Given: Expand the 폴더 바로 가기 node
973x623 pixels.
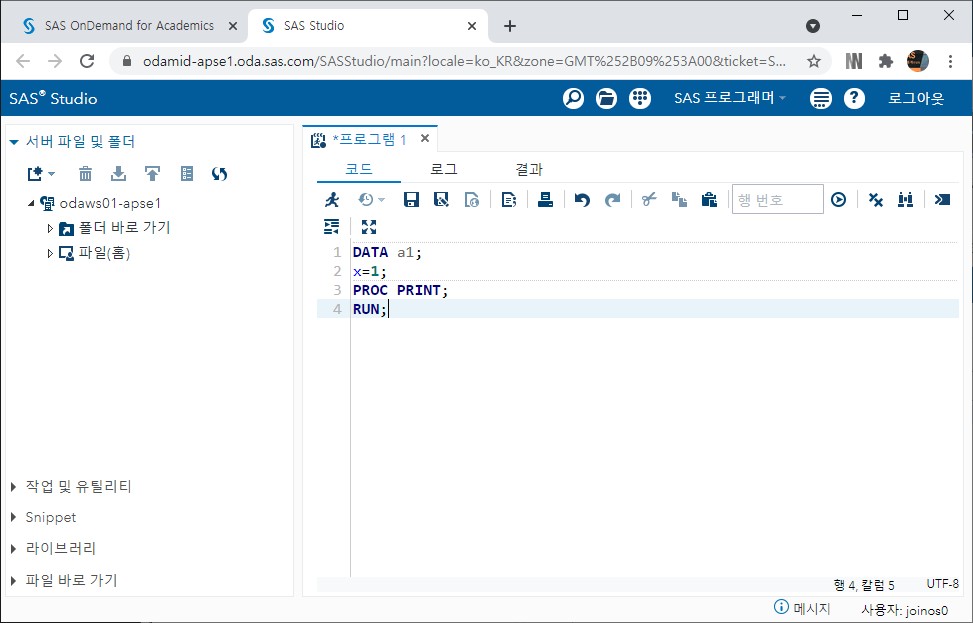Looking at the screenshot, I should [x=50, y=228].
